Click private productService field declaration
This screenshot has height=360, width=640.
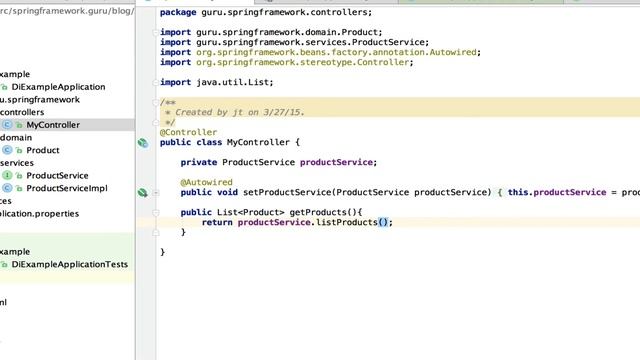(279, 162)
